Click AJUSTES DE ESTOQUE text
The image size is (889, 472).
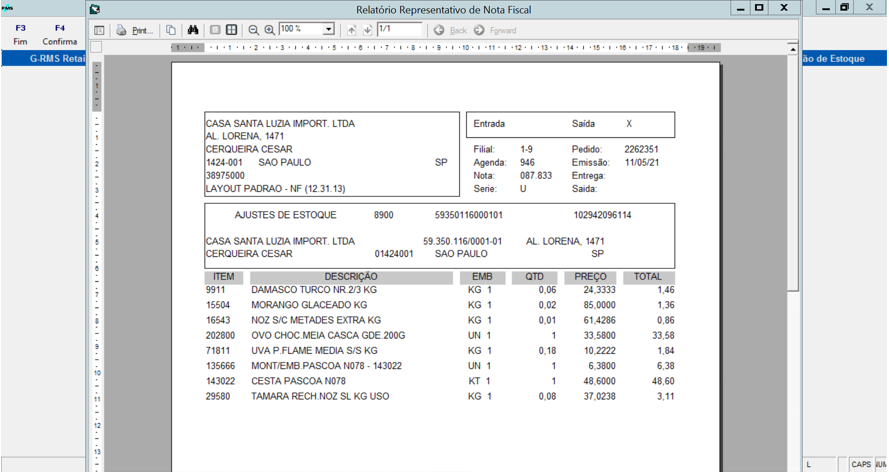285,215
